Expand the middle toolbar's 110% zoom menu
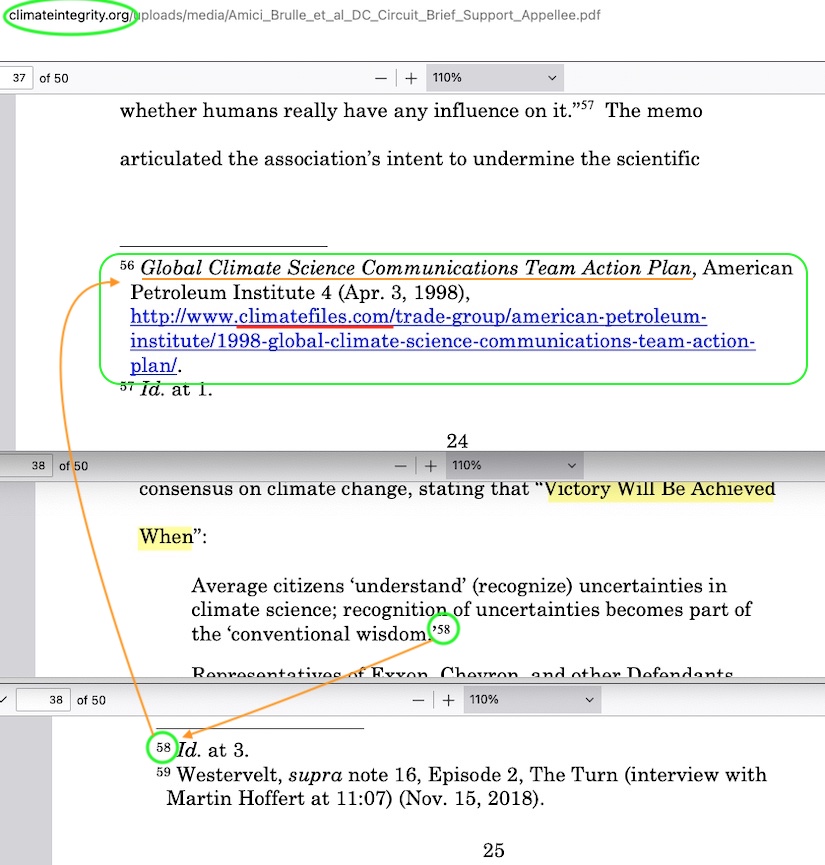The height and width of the screenshot is (865, 825). pos(513,466)
